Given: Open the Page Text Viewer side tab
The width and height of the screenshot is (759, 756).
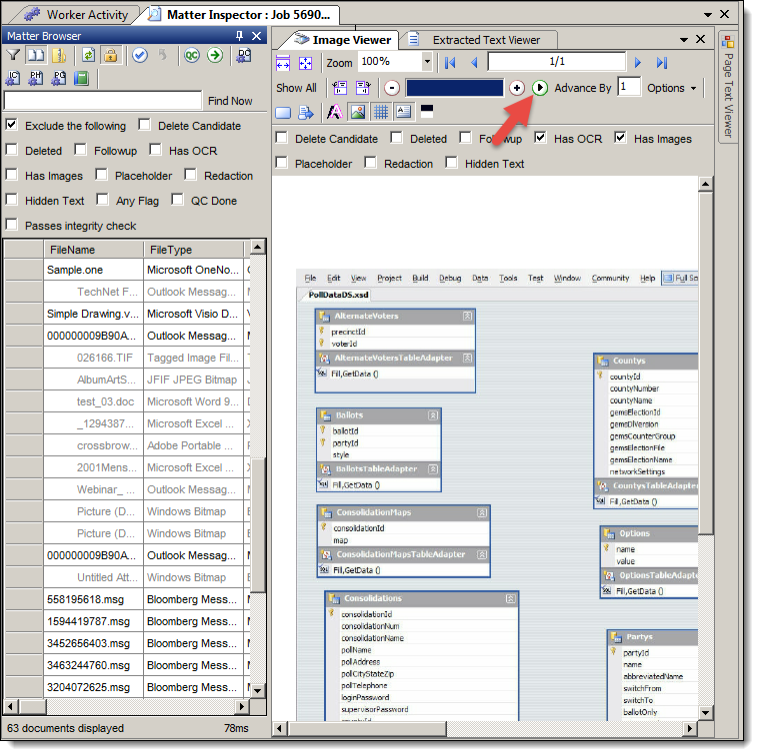Looking at the screenshot, I should pyautogui.click(x=728, y=87).
